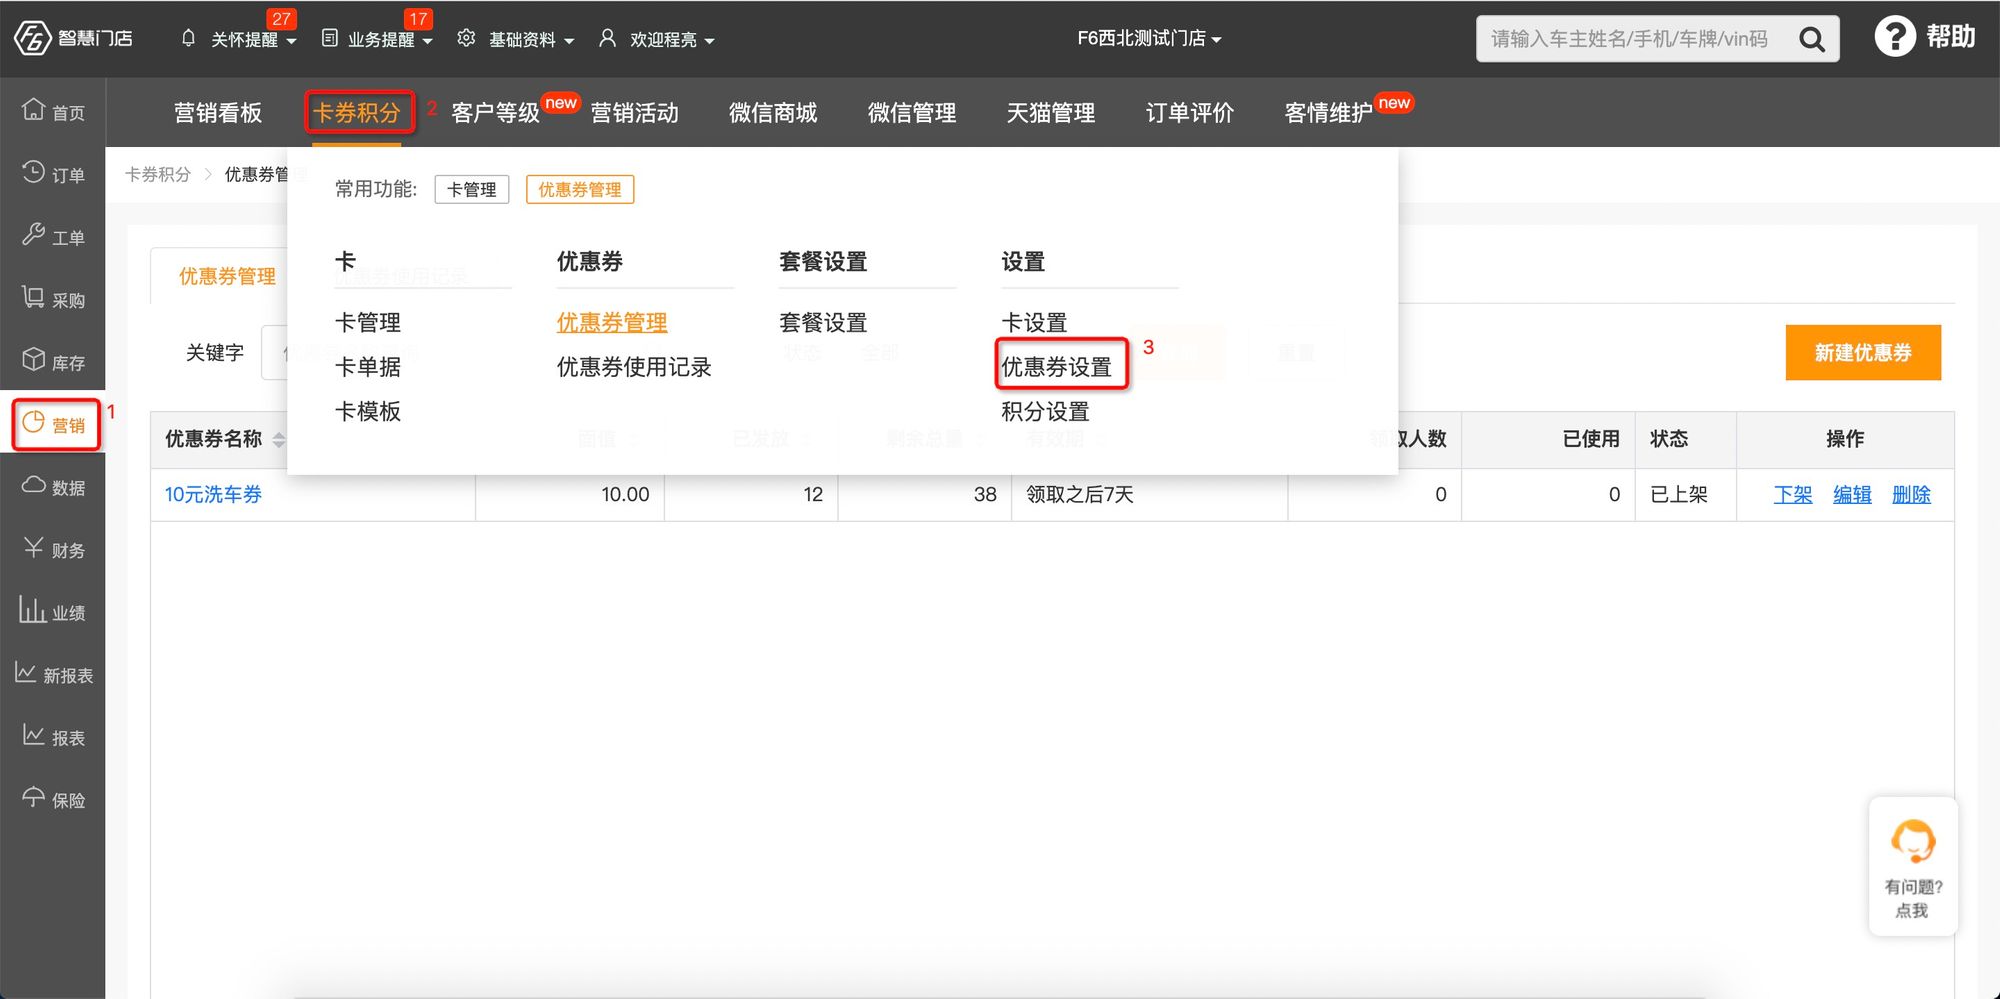Click the user avatar icon
The height and width of the screenshot is (999, 2000).
[607, 38]
